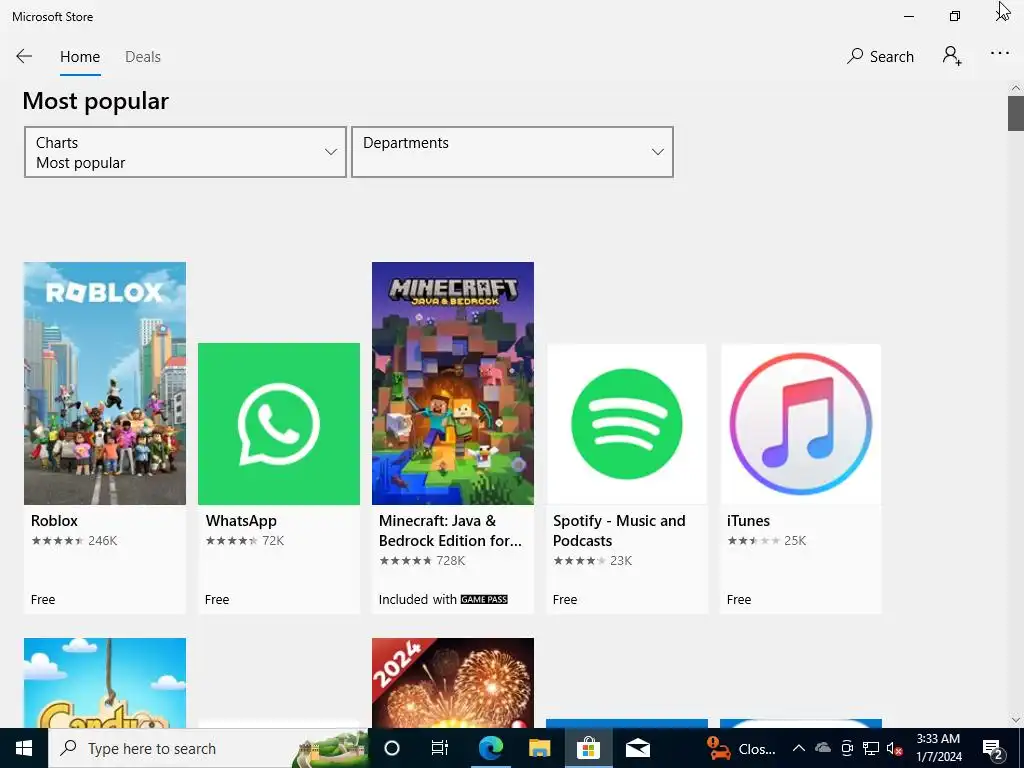Open the iTunes music note logo
1024x768 pixels.
[801, 424]
